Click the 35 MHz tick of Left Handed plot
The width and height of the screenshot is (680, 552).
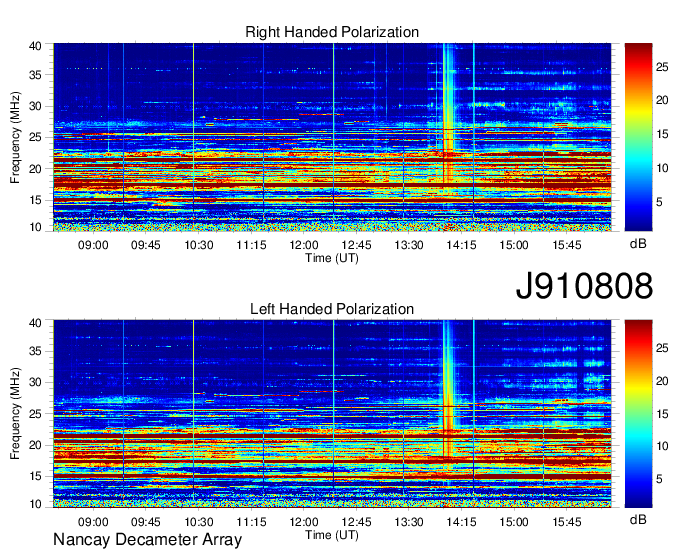coord(36,351)
